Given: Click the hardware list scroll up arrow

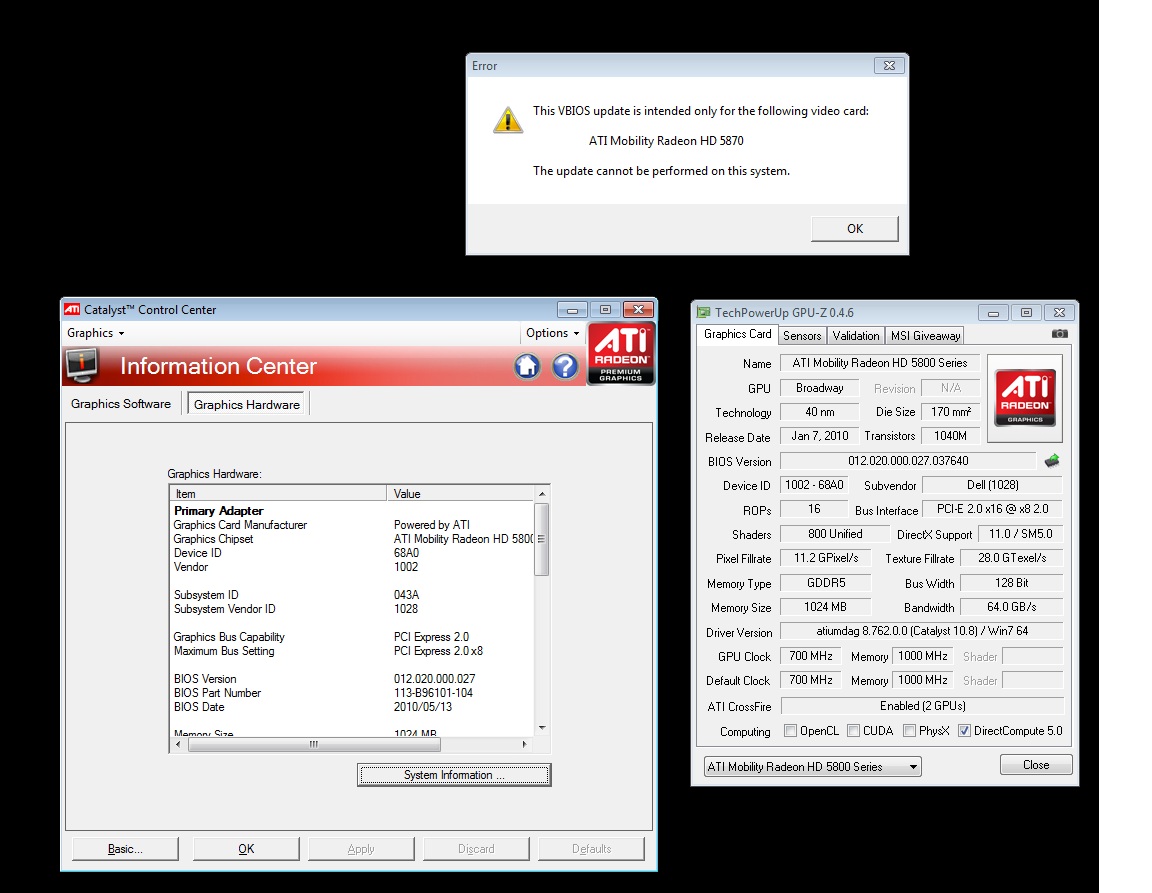Looking at the screenshot, I should [542, 494].
